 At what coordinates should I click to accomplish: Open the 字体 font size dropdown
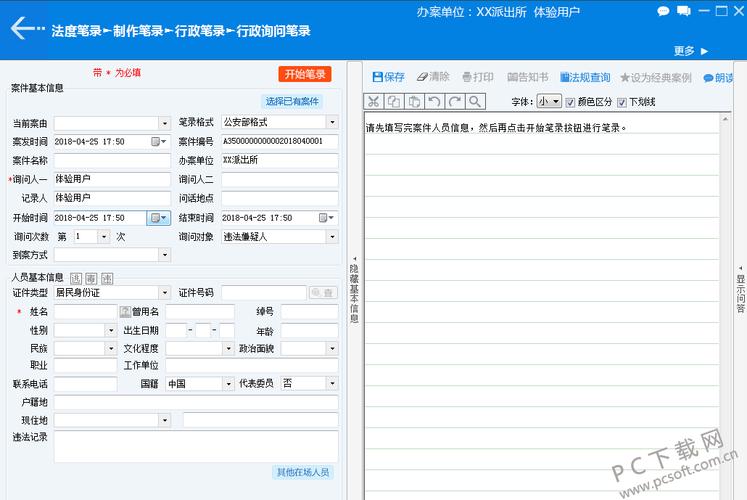pyautogui.click(x=549, y=102)
